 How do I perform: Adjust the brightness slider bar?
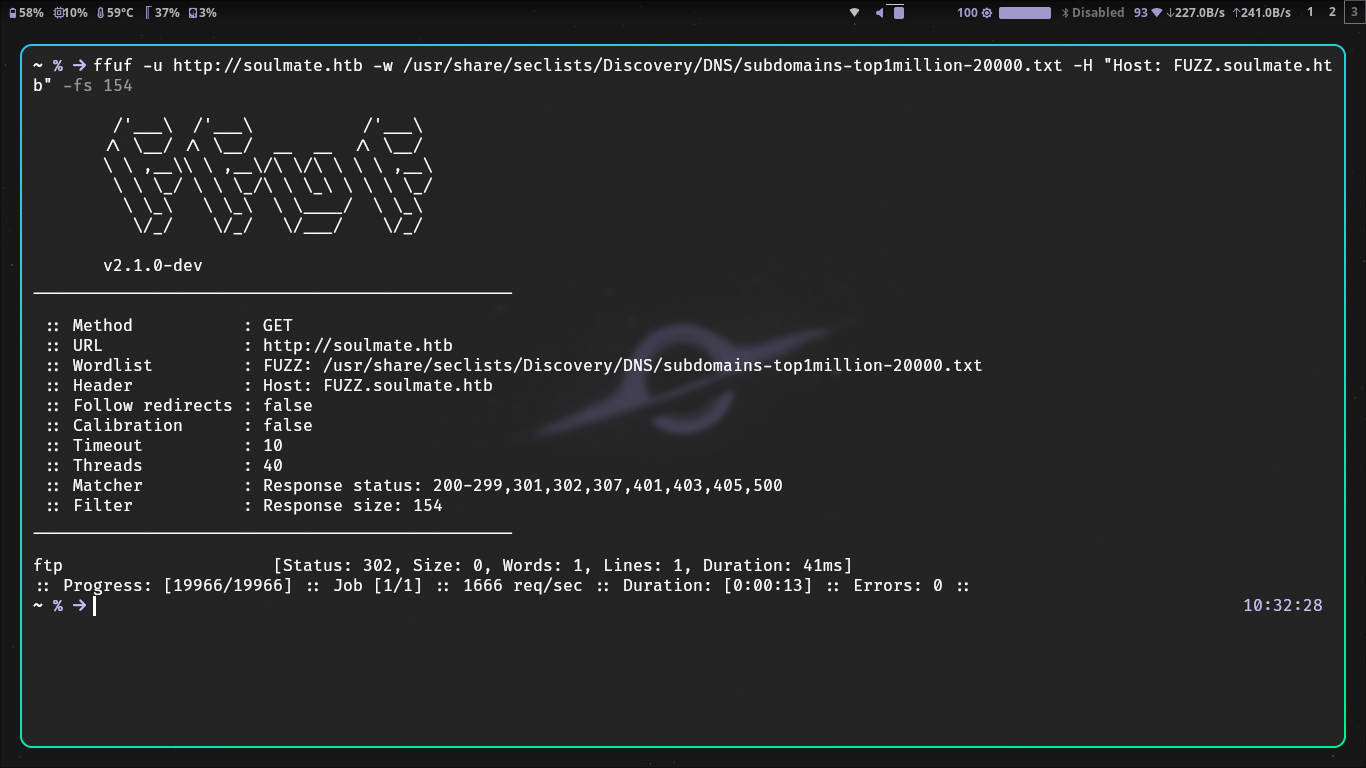tap(1023, 13)
